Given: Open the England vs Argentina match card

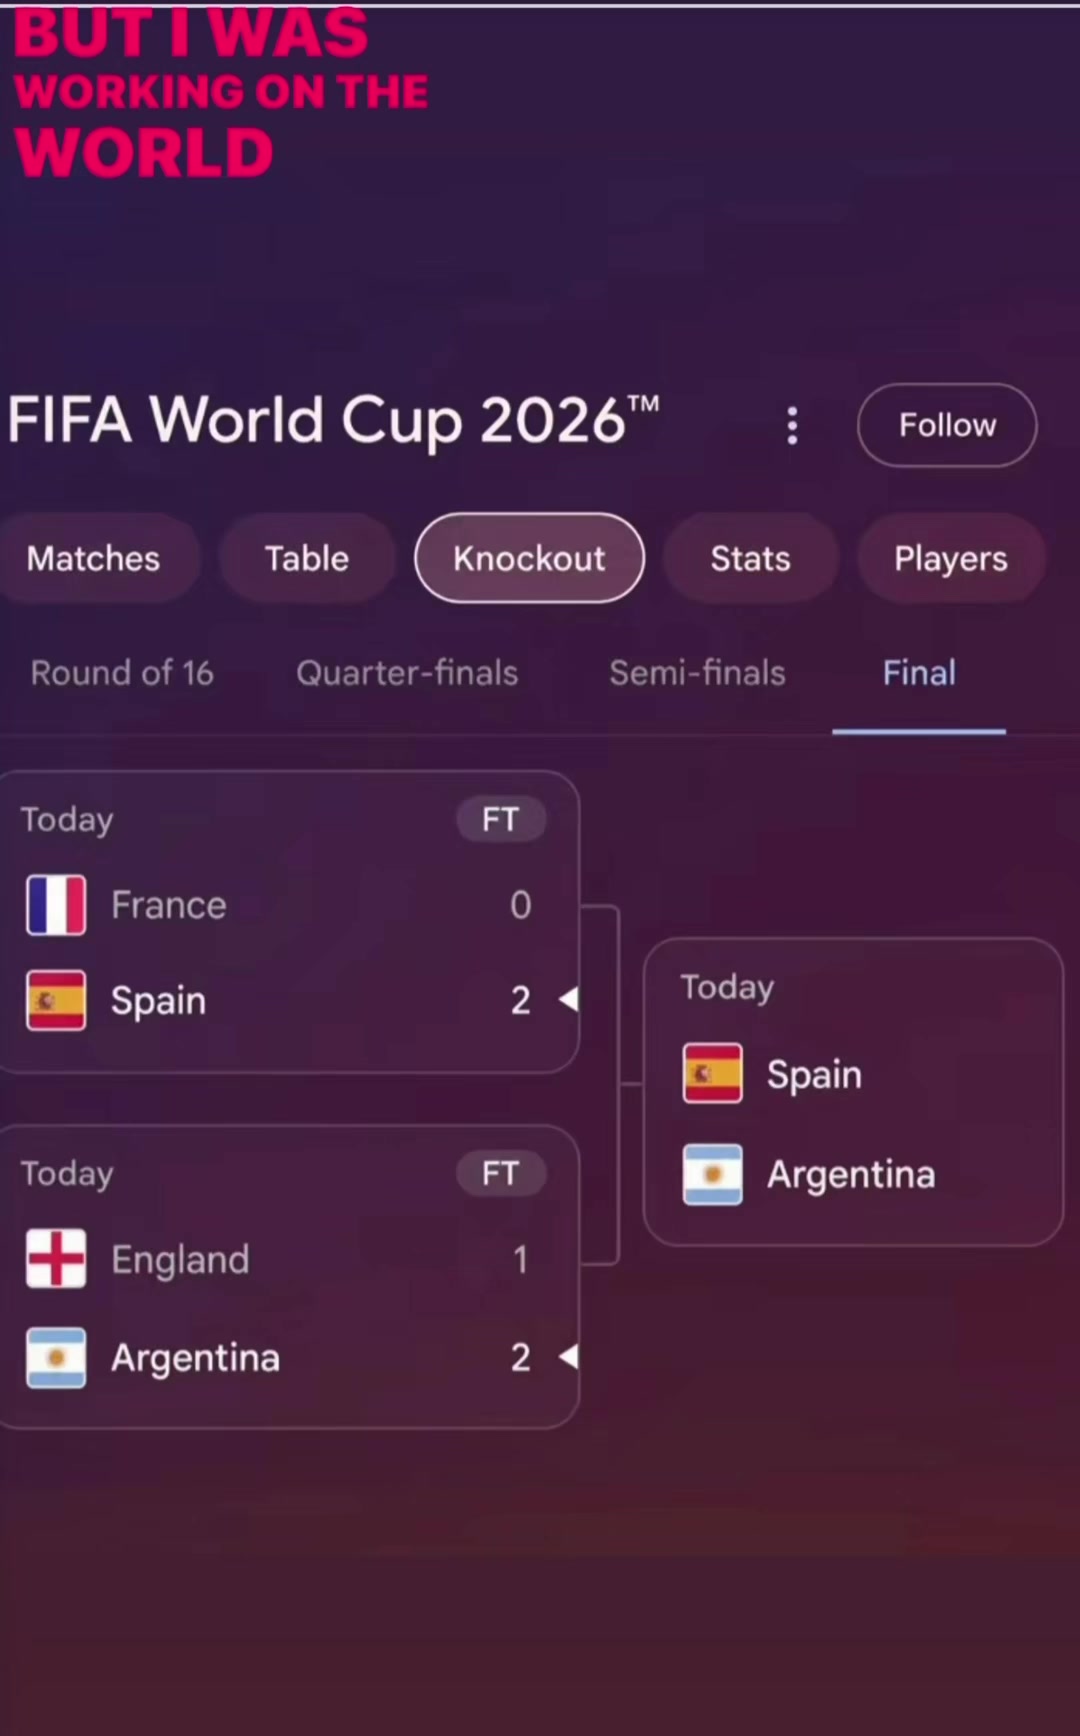Looking at the screenshot, I should click(x=289, y=1277).
